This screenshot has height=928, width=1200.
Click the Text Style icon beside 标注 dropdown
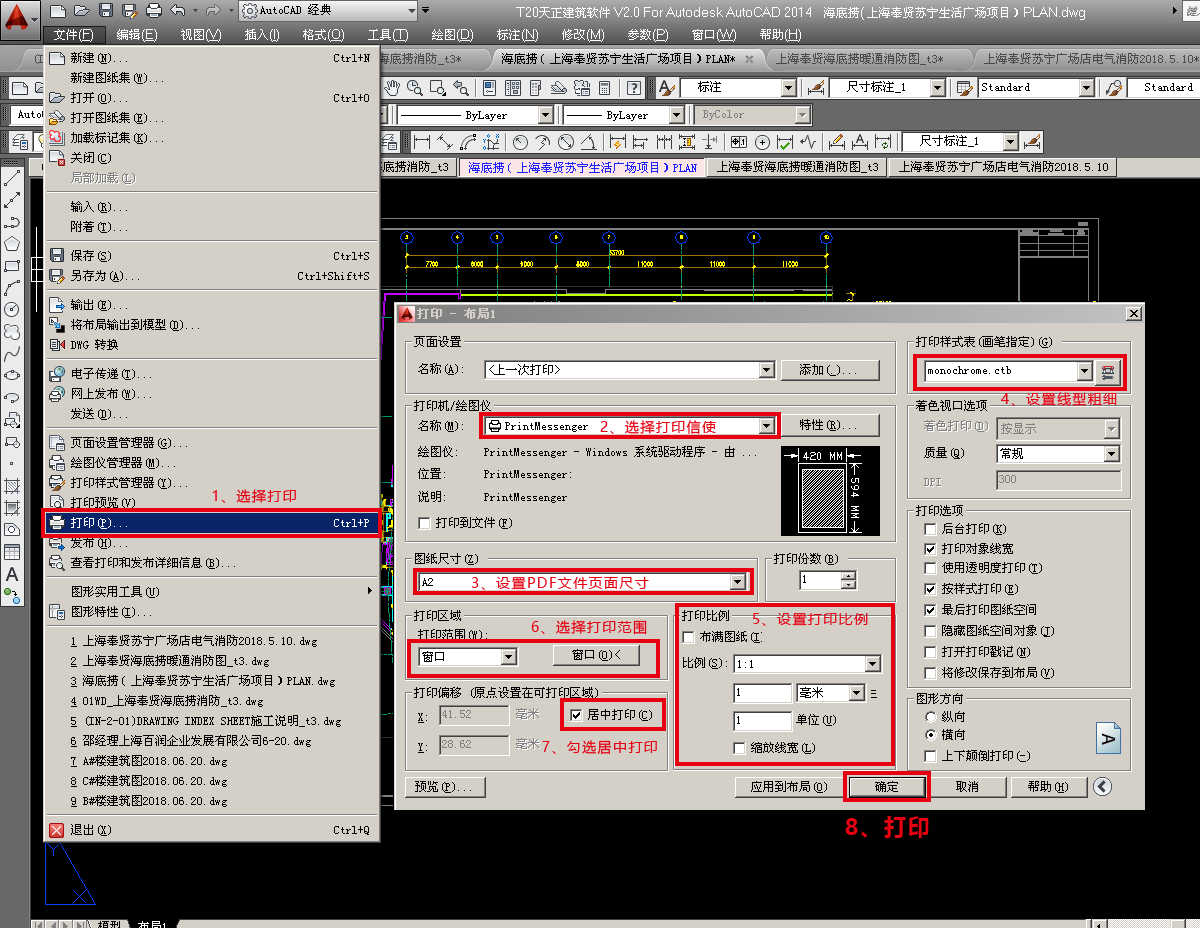(x=666, y=88)
